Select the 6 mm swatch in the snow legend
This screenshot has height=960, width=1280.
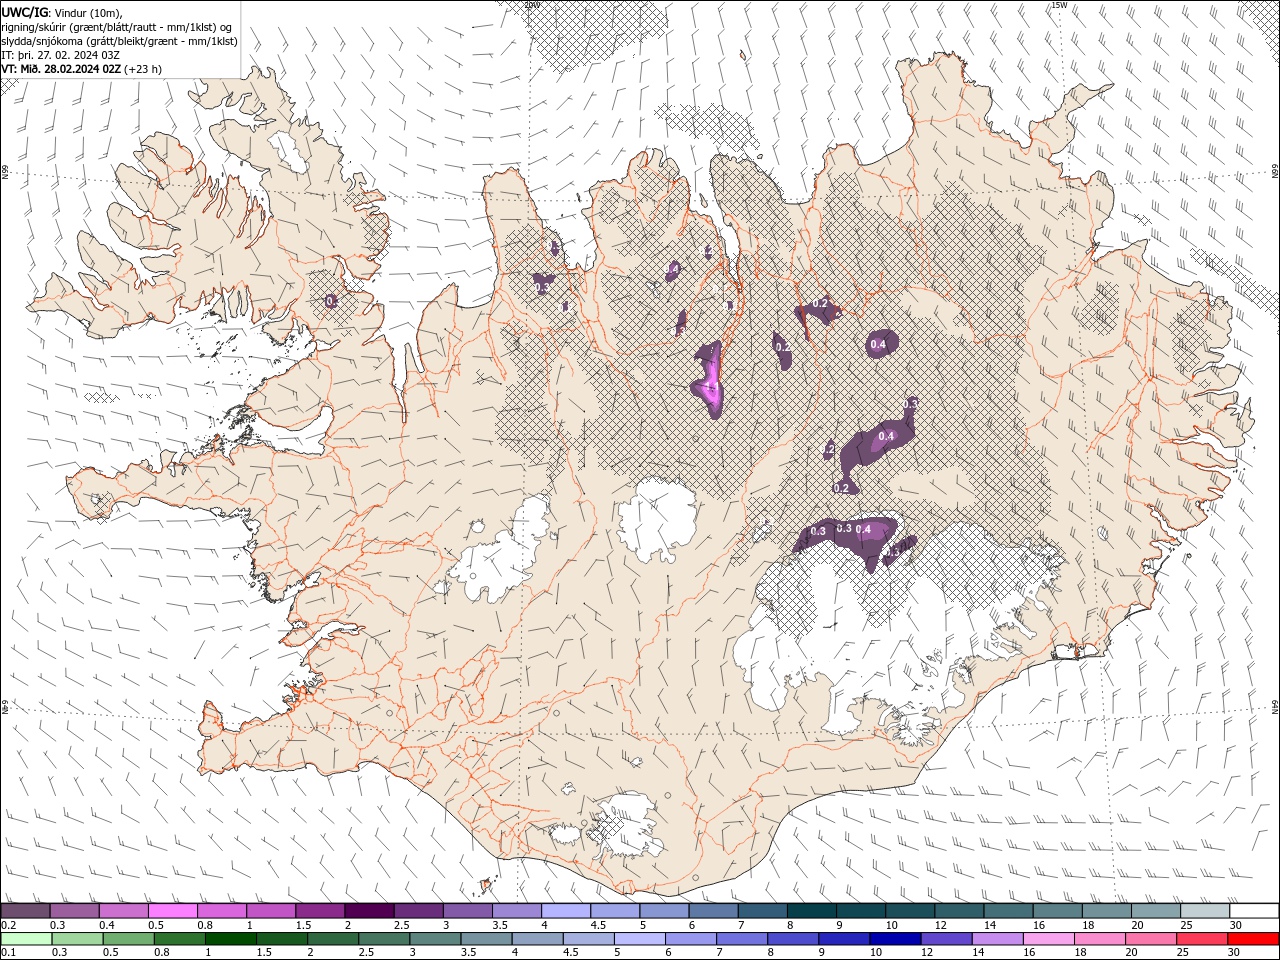click(x=714, y=911)
